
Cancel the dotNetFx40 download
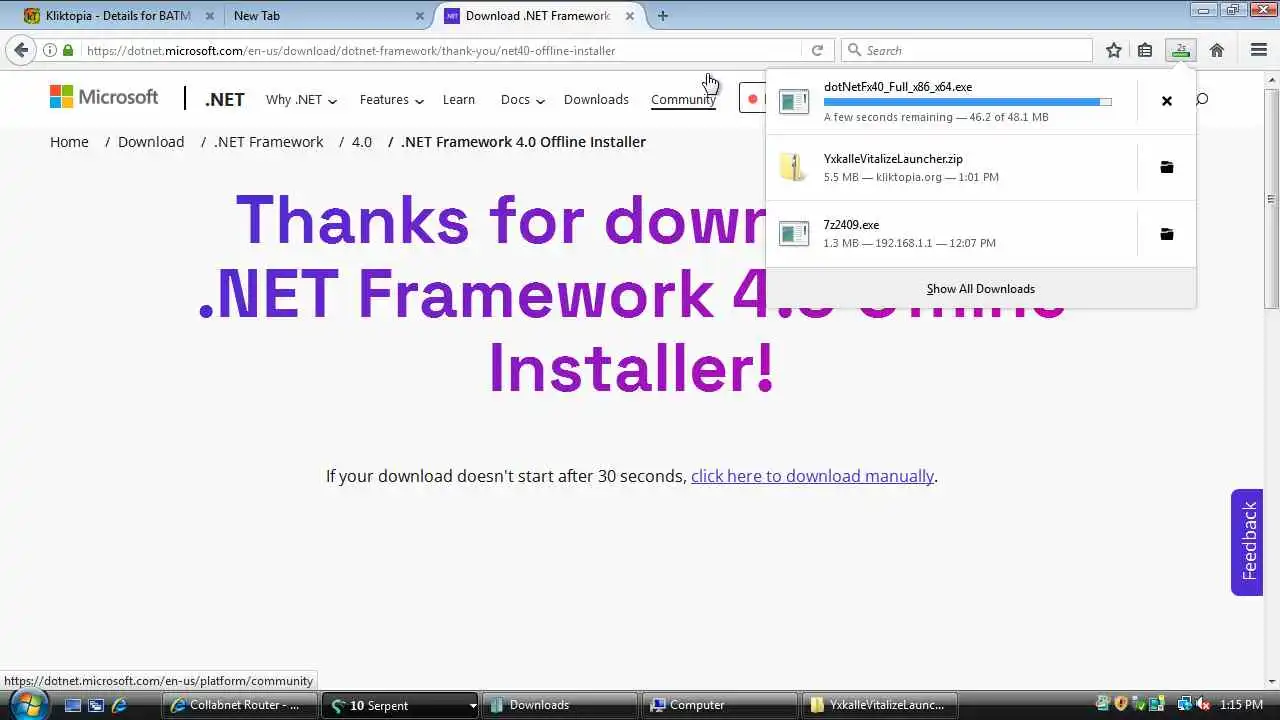[1166, 101]
